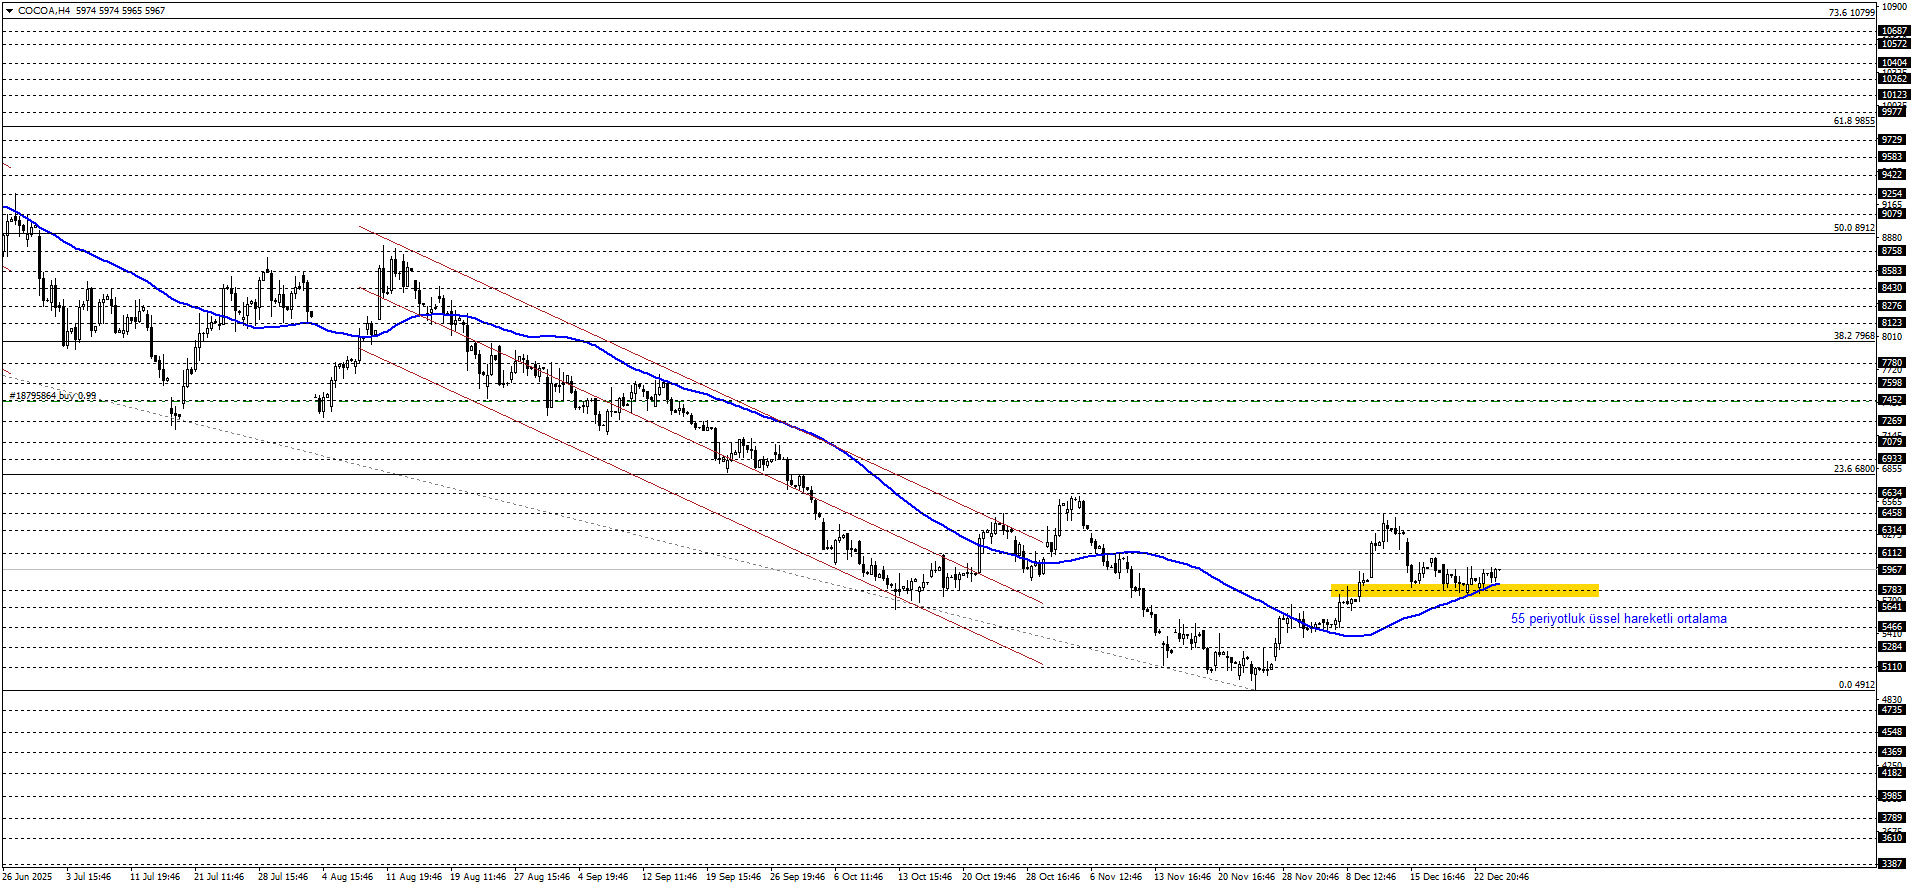Select the Fibonacci '50.0 8912' level label
The image size is (1916, 888).
click(x=1854, y=228)
